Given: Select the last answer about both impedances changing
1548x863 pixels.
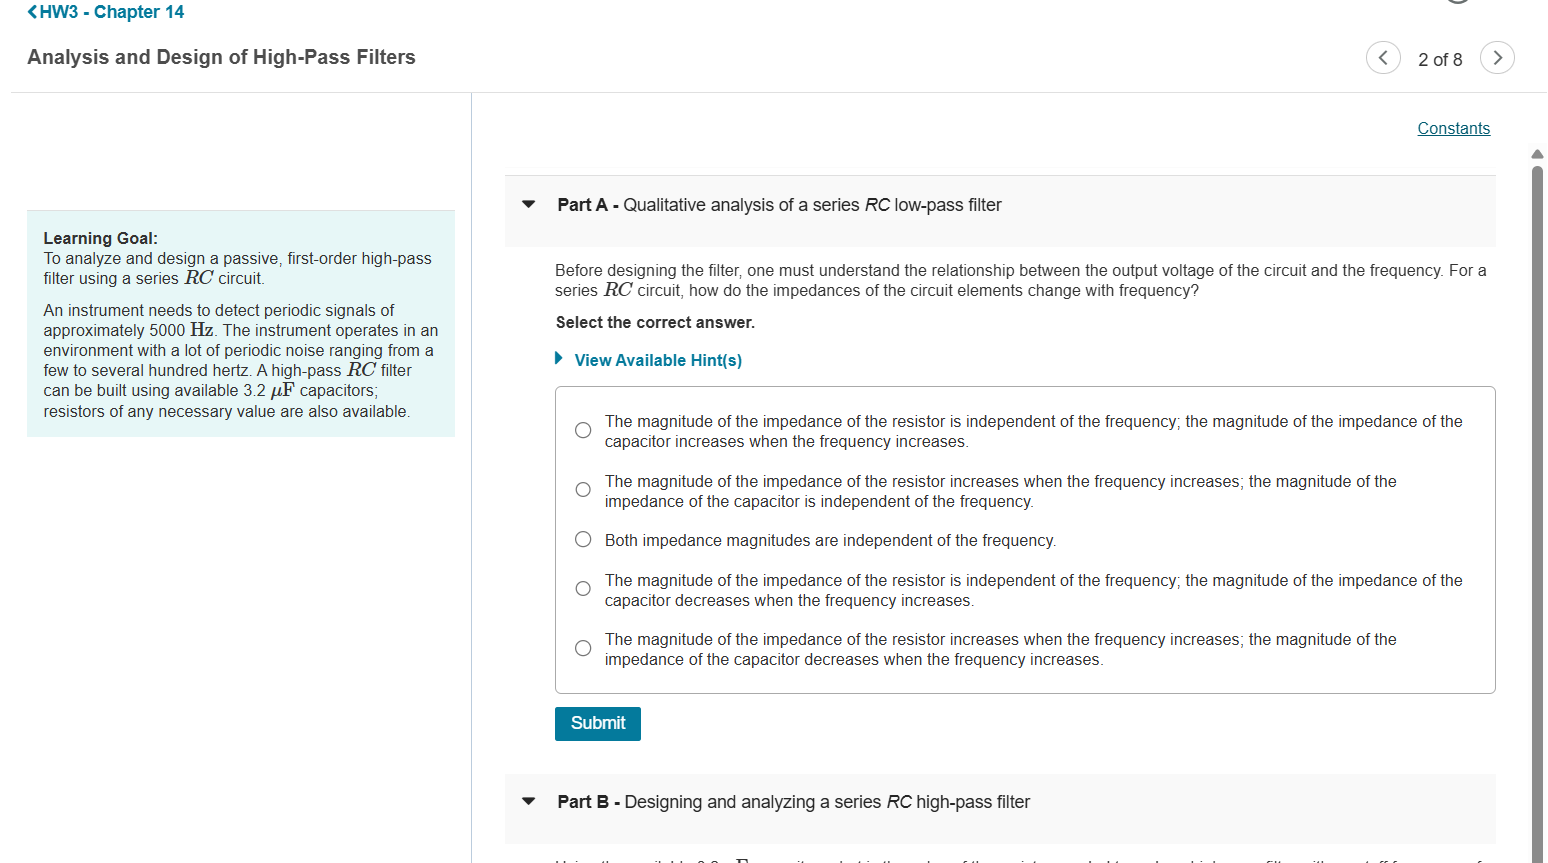Looking at the screenshot, I should (583, 647).
